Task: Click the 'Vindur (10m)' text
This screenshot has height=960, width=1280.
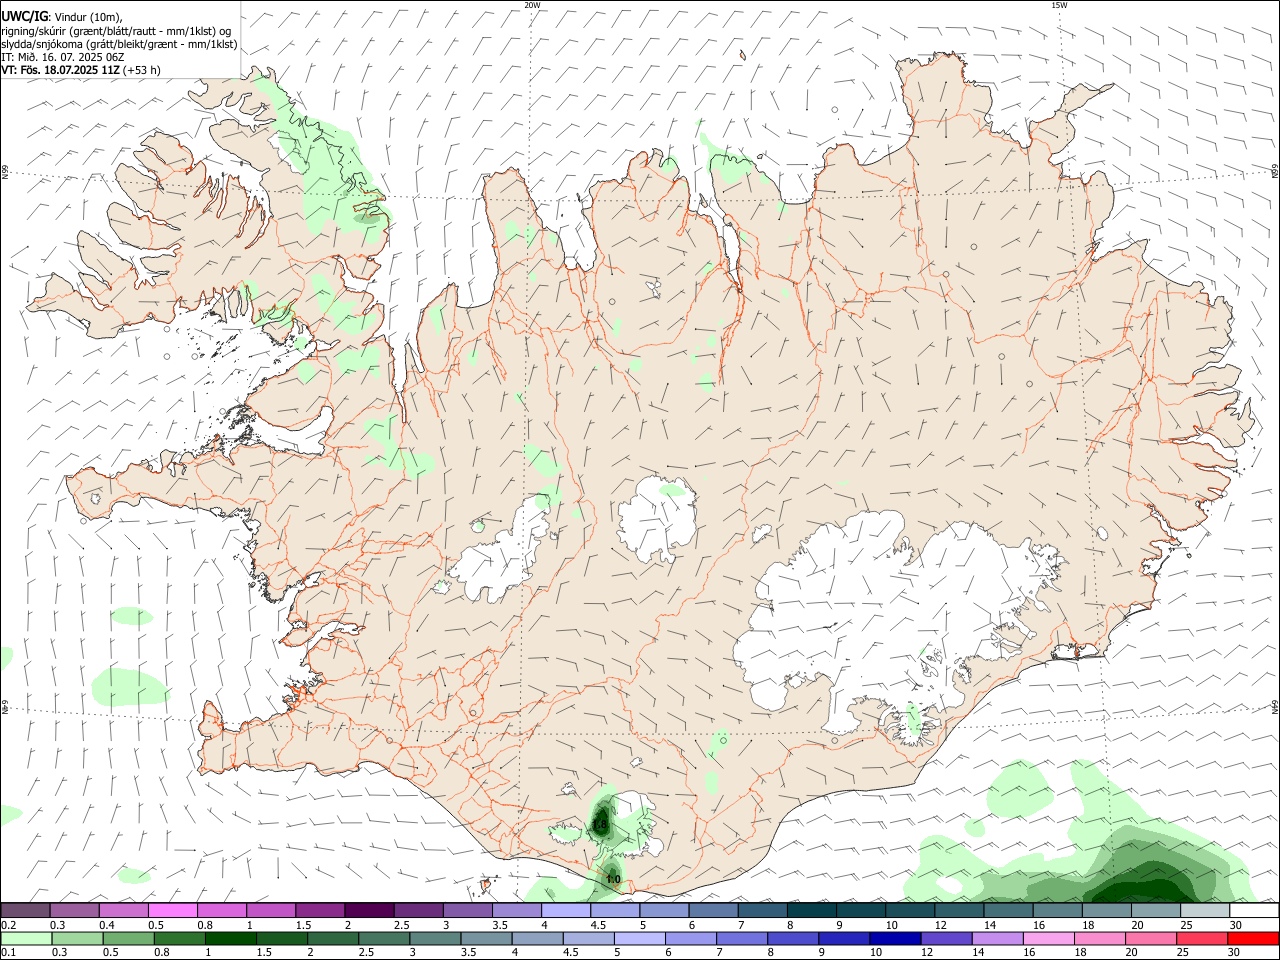Action: click(x=88, y=17)
